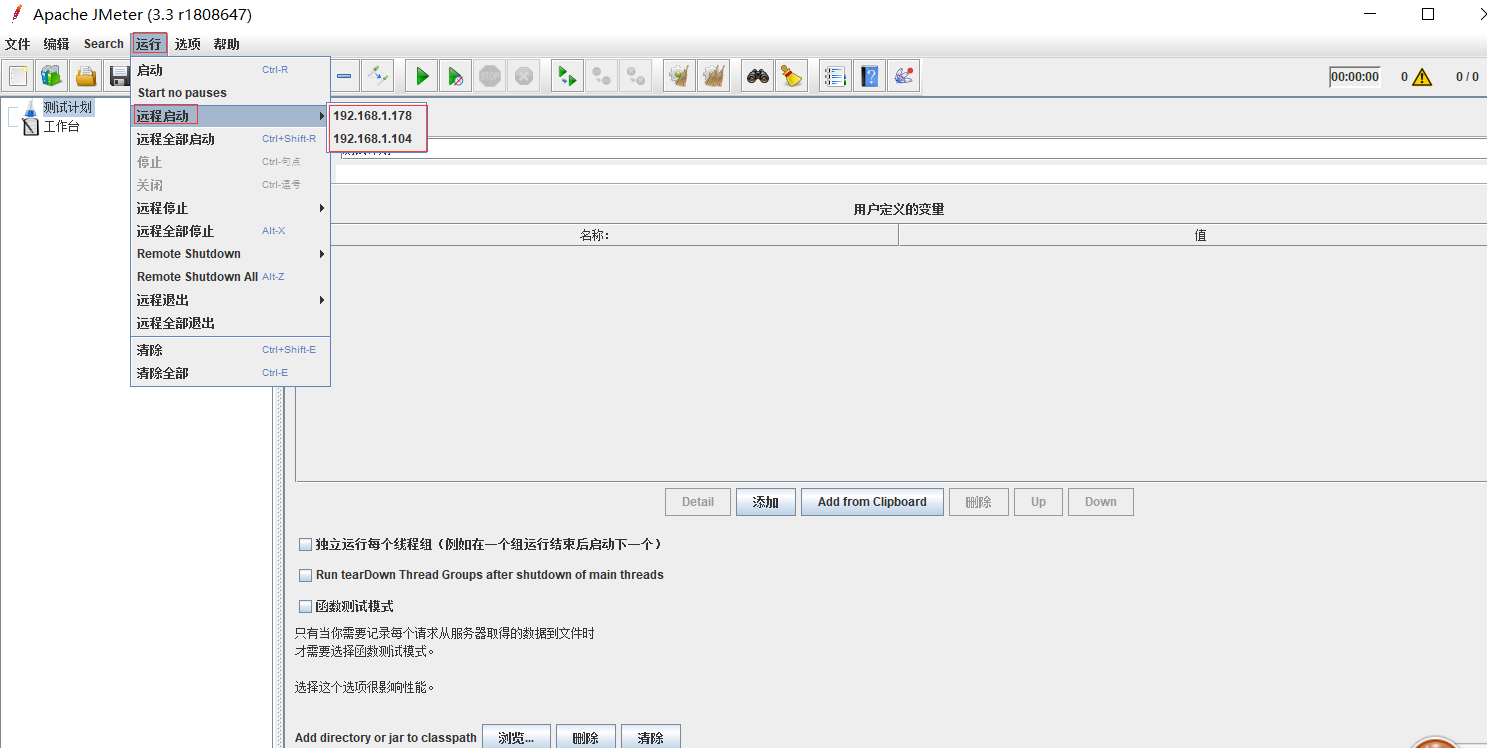Image resolution: width=1487 pixels, height=748 pixels.
Task: Open the Function Helper dialog icon
Action: tap(835, 76)
